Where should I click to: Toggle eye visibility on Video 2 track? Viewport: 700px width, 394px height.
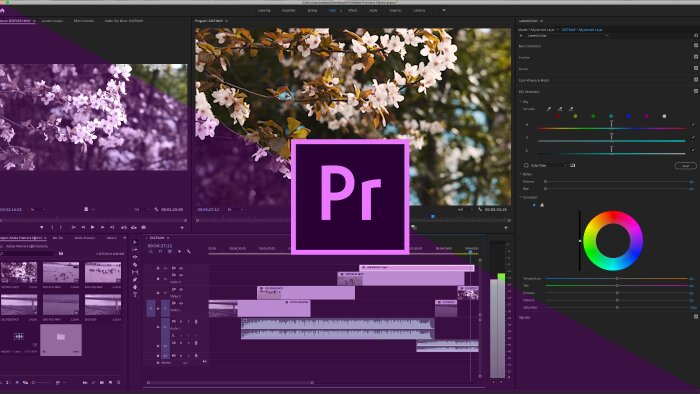[x=181, y=289]
